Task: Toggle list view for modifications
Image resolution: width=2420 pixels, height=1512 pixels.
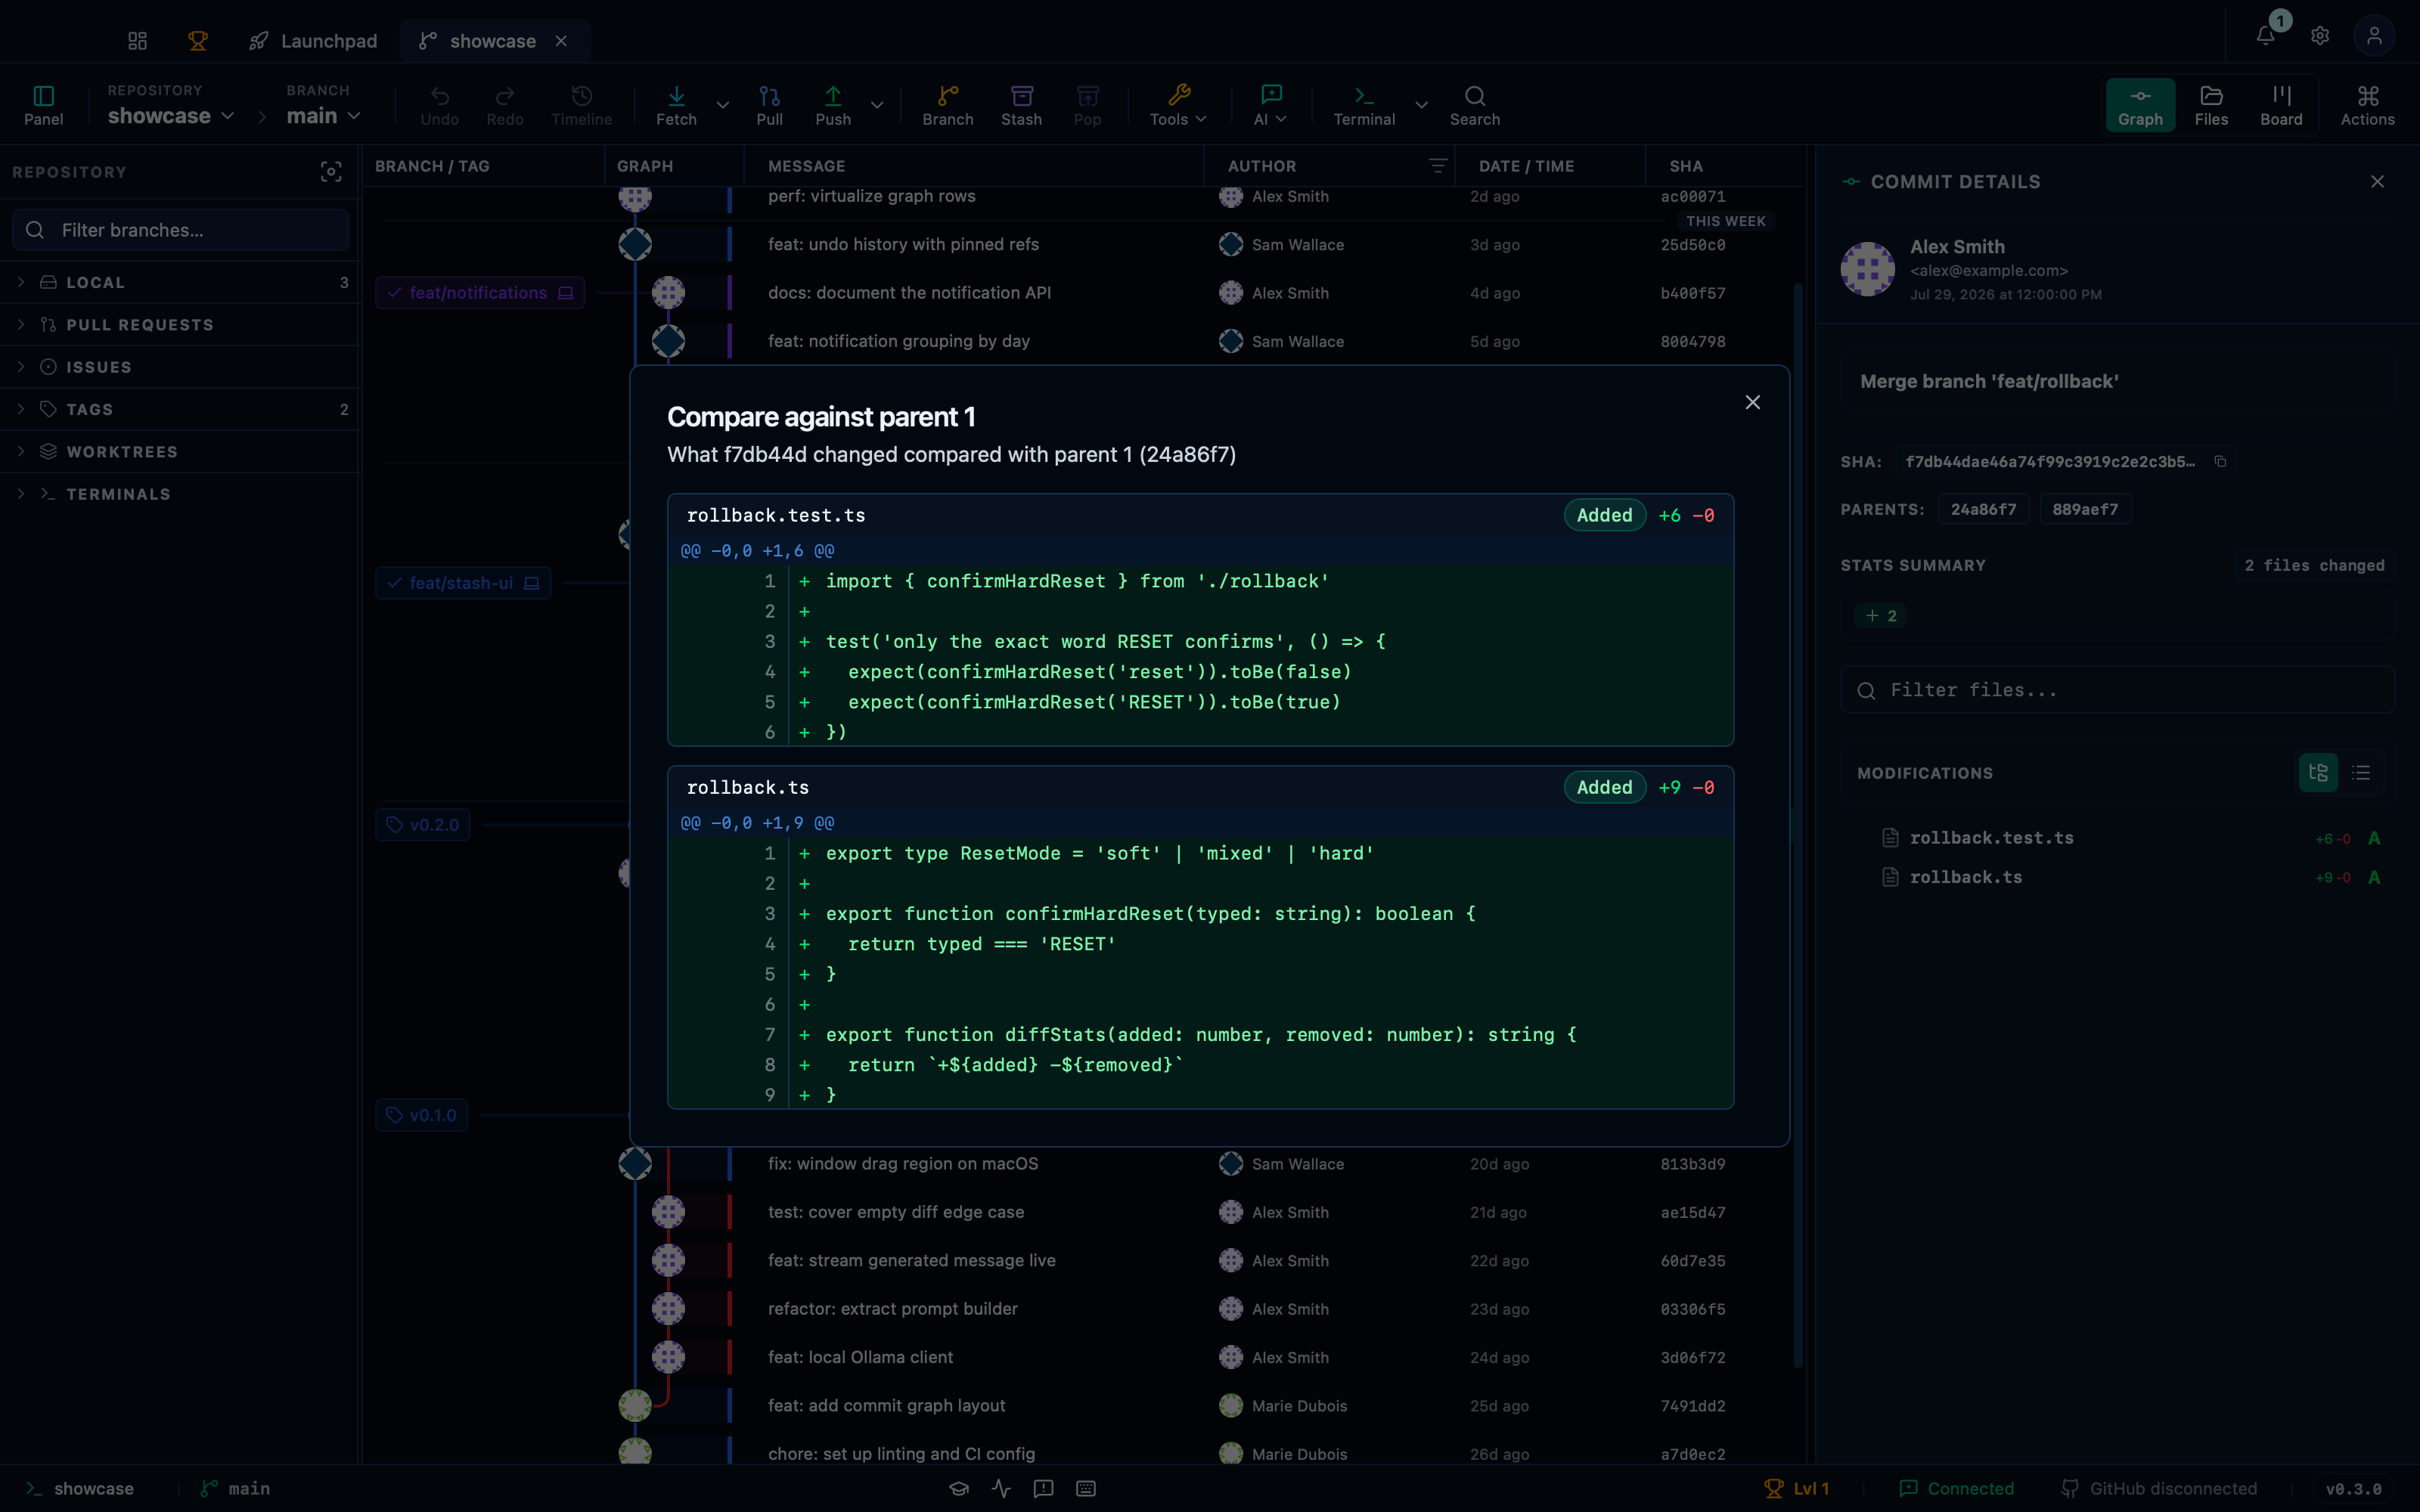Action: (x=2361, y=772)
